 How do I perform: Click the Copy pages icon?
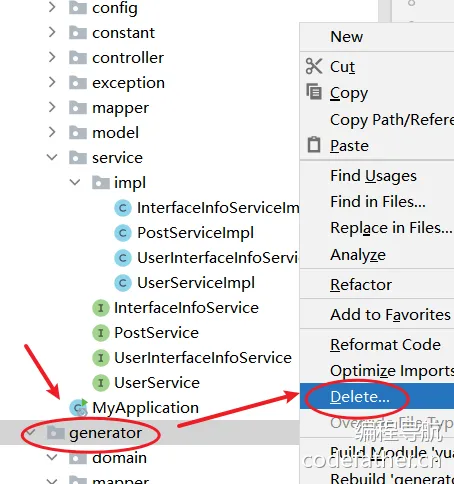coord(314,92)
